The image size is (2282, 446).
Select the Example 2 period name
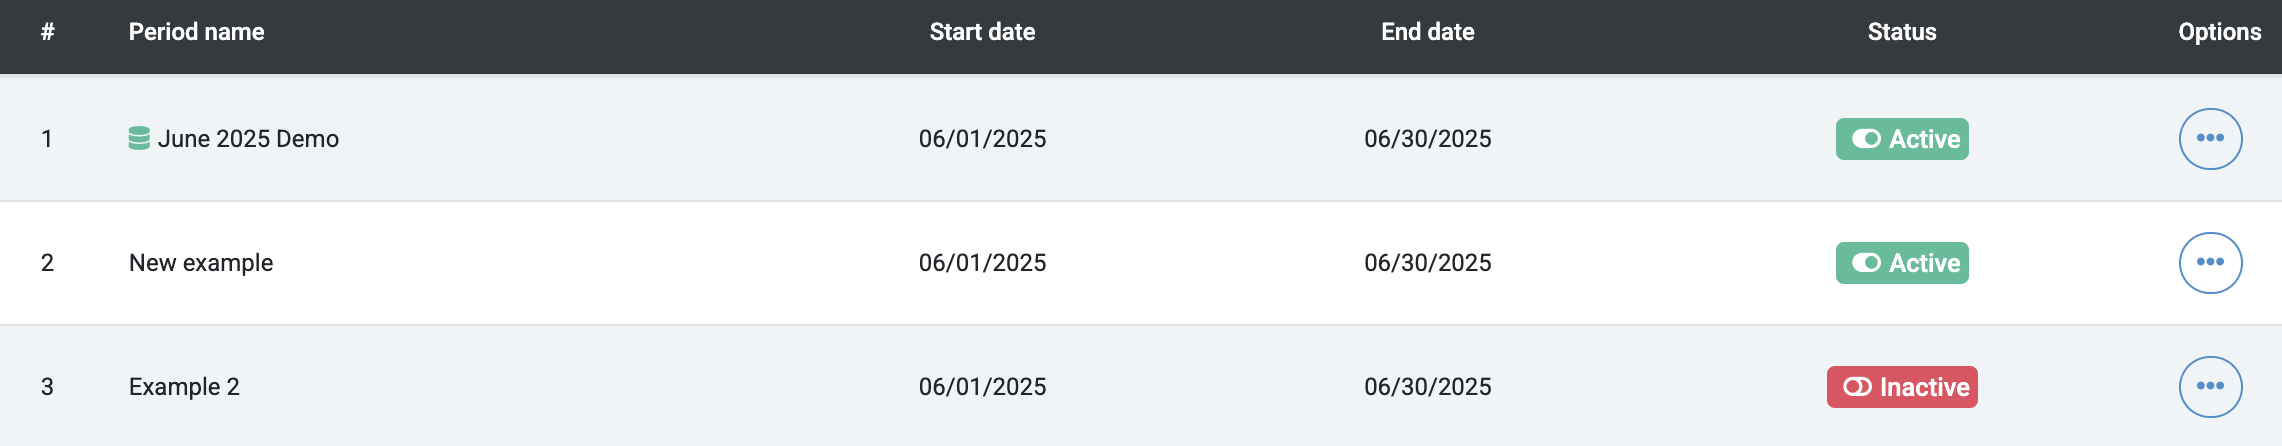click(184, 387)
